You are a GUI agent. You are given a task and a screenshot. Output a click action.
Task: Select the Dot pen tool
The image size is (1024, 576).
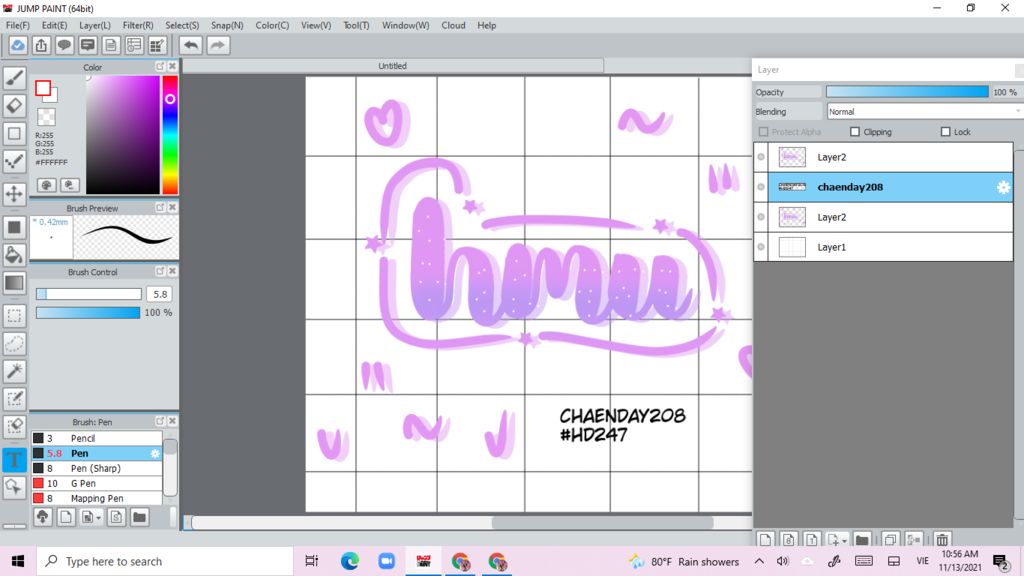[14, 162]
